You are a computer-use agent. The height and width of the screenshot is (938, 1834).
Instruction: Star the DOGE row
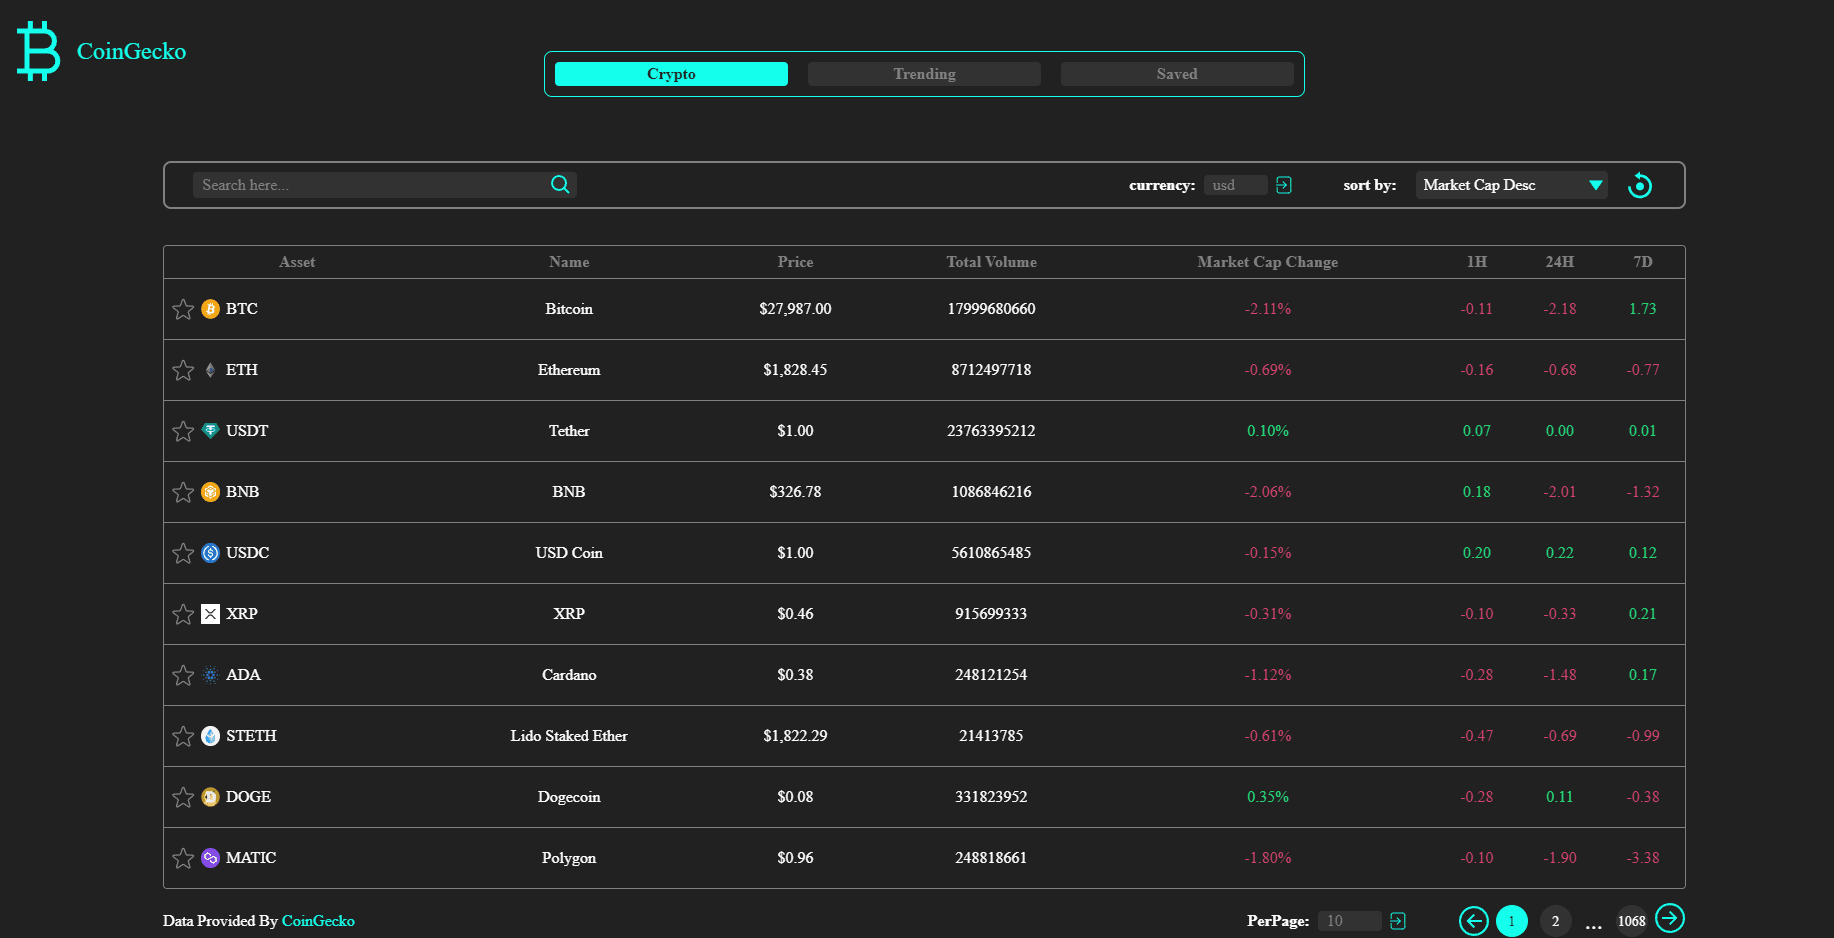[183, 797]
